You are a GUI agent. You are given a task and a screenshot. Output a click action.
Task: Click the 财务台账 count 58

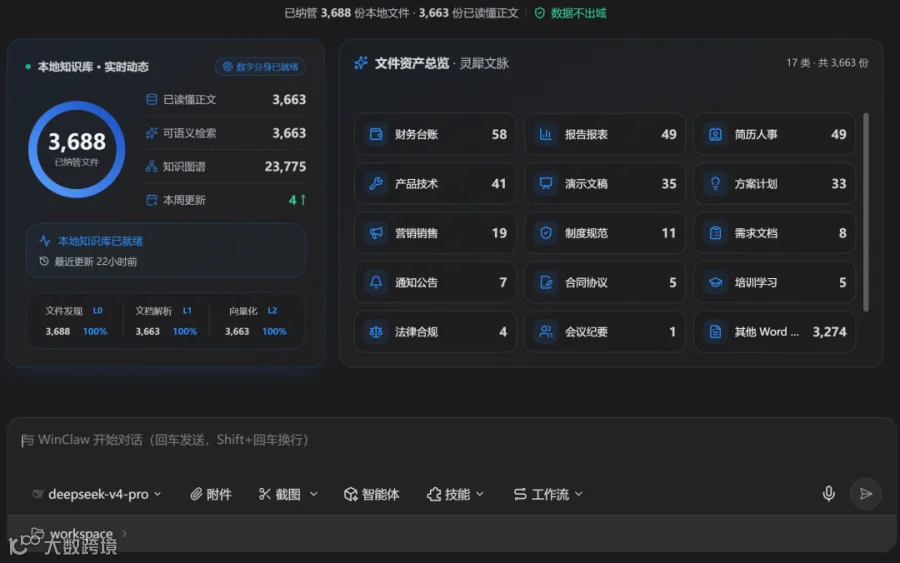pos(499,134)
